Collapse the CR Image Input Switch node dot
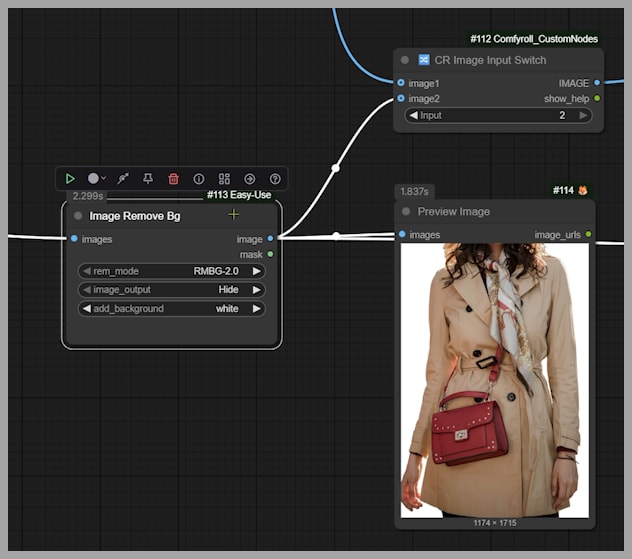Viewport: 632px width, 559px height. pos(405,60)
